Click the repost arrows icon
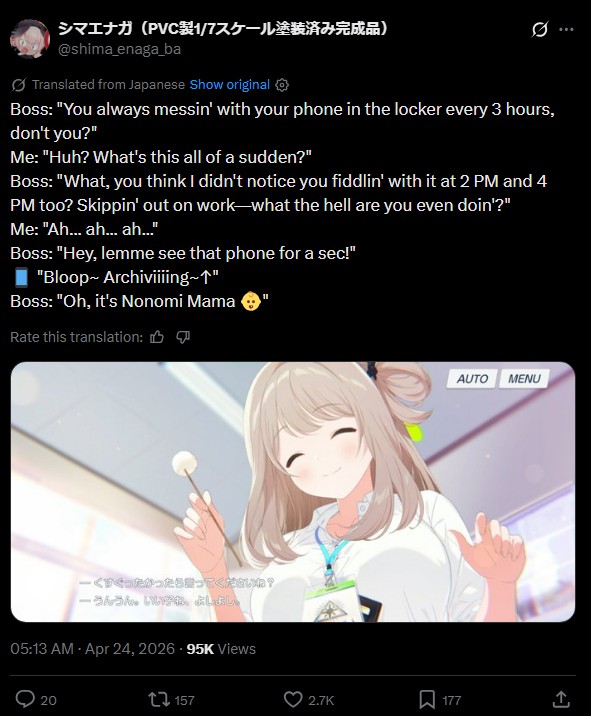This screenshot has height=716, width=591. pos(159,699)
